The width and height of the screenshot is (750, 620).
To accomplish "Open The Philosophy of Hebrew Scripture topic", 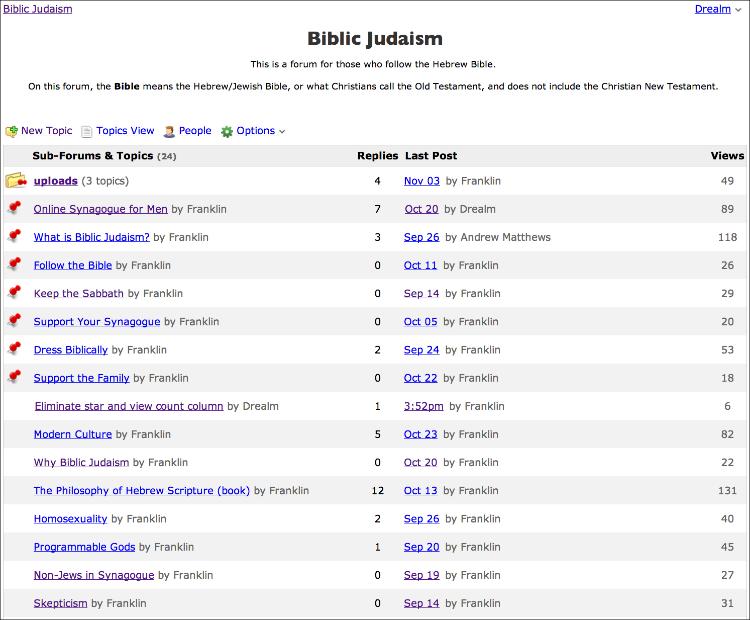I will pos(141,491).
